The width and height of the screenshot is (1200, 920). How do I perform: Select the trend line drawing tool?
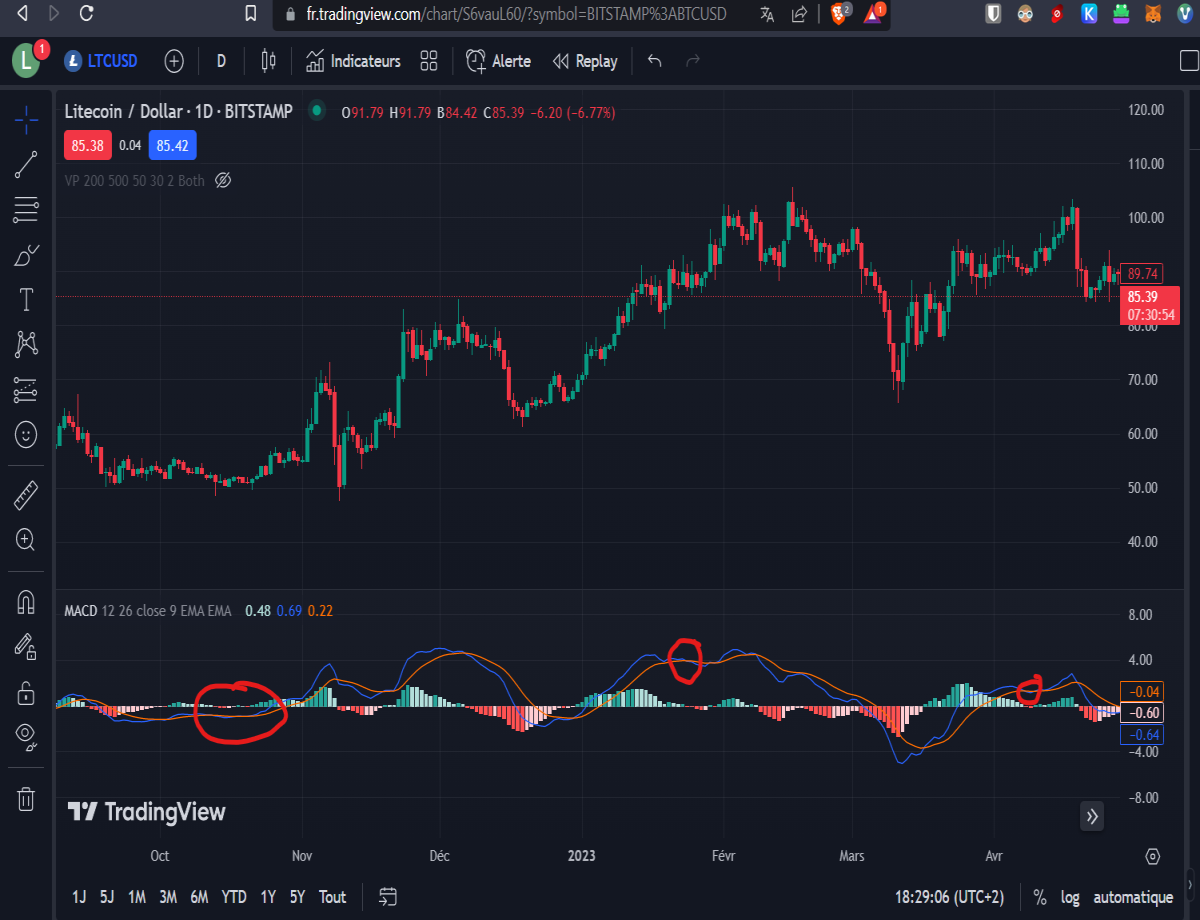26,165
